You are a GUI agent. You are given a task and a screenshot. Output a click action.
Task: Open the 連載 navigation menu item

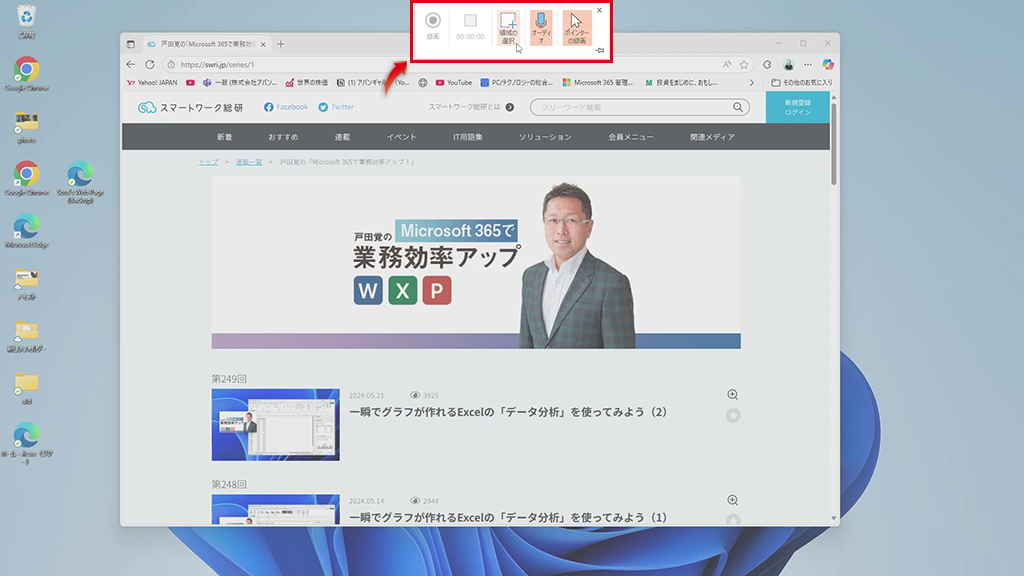click(x=342, y=137)
